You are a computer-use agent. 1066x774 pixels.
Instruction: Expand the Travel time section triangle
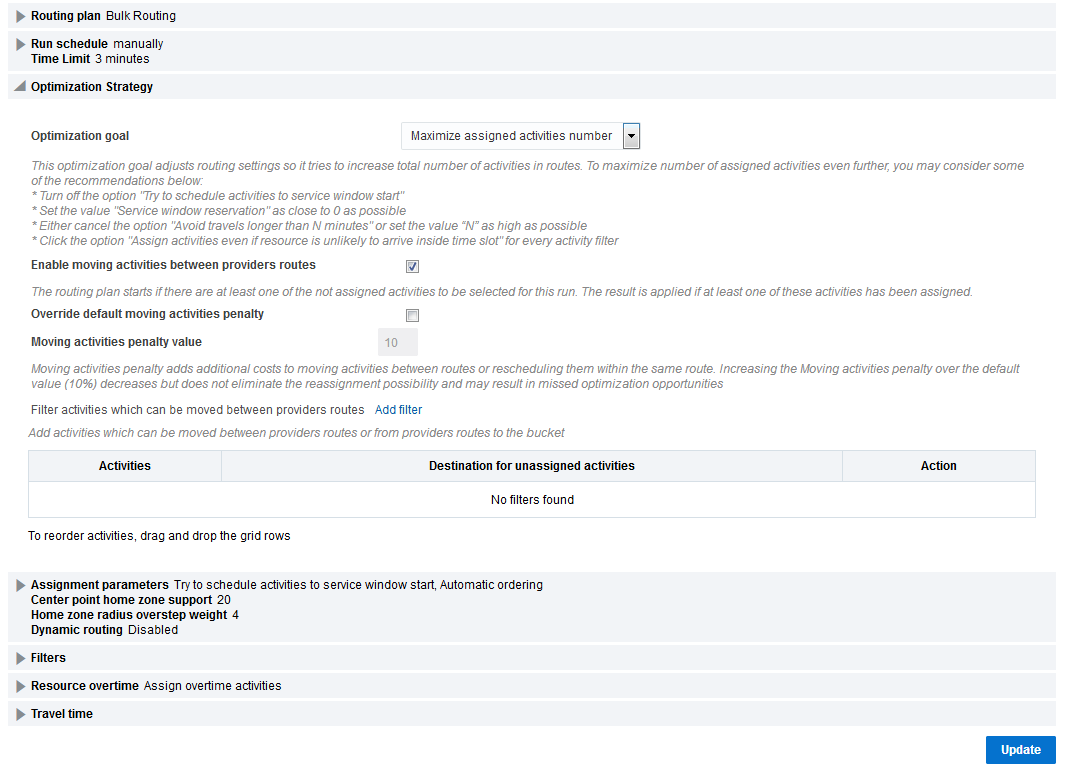coord(21,714)
